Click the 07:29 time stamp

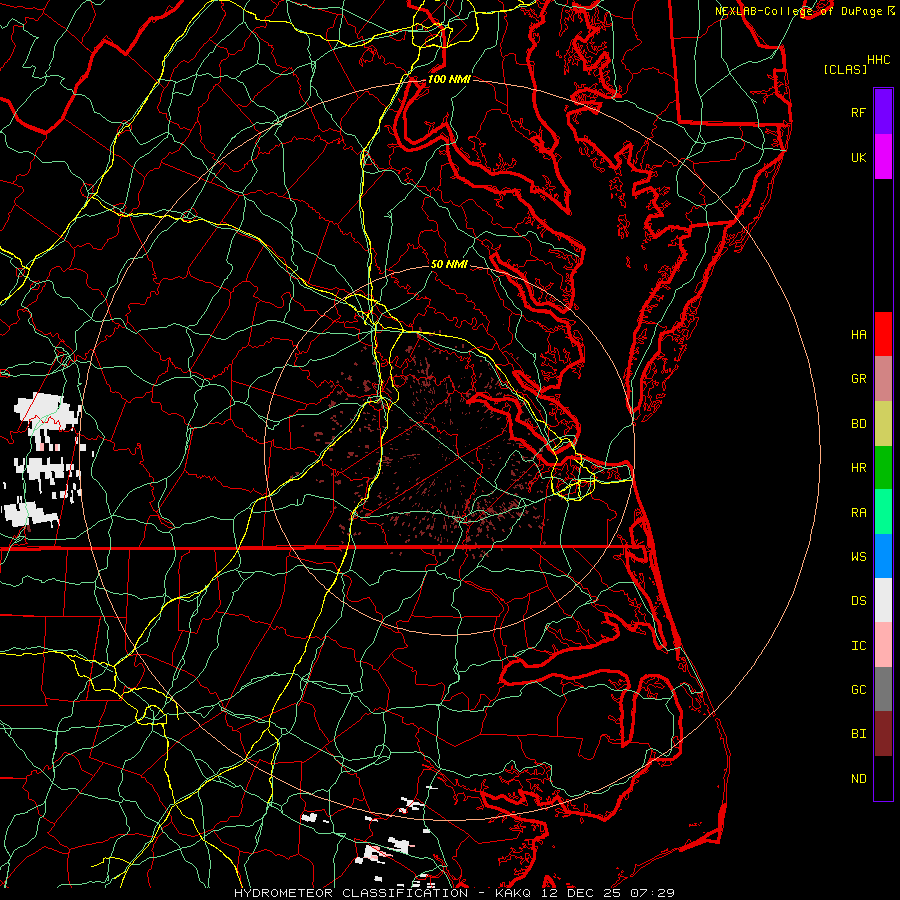pyautogui.click(x=651, y=893)
